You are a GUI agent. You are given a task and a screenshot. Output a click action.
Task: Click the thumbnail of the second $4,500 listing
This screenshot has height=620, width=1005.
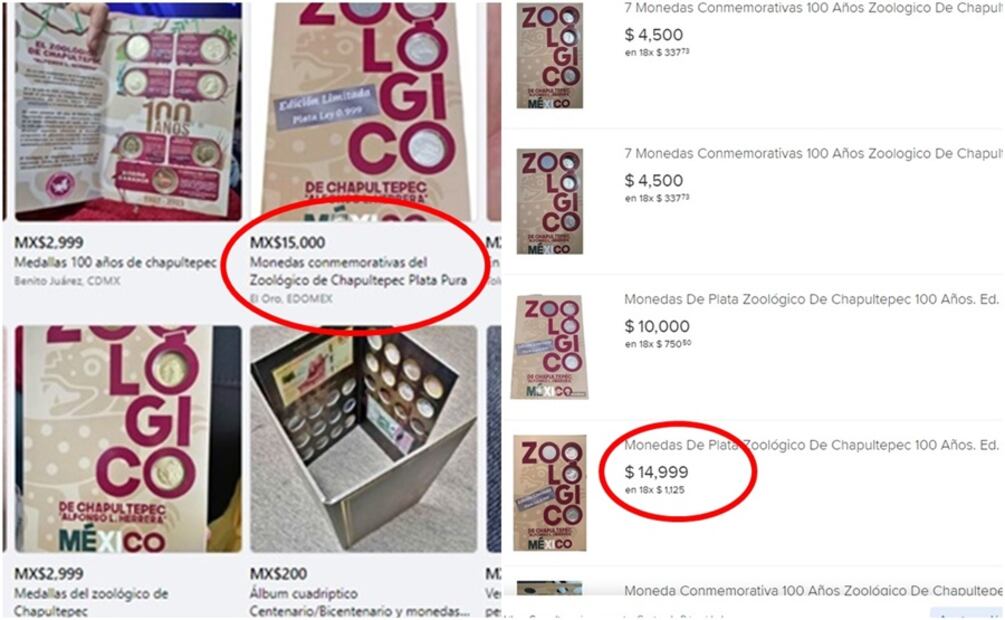(550, 201)
